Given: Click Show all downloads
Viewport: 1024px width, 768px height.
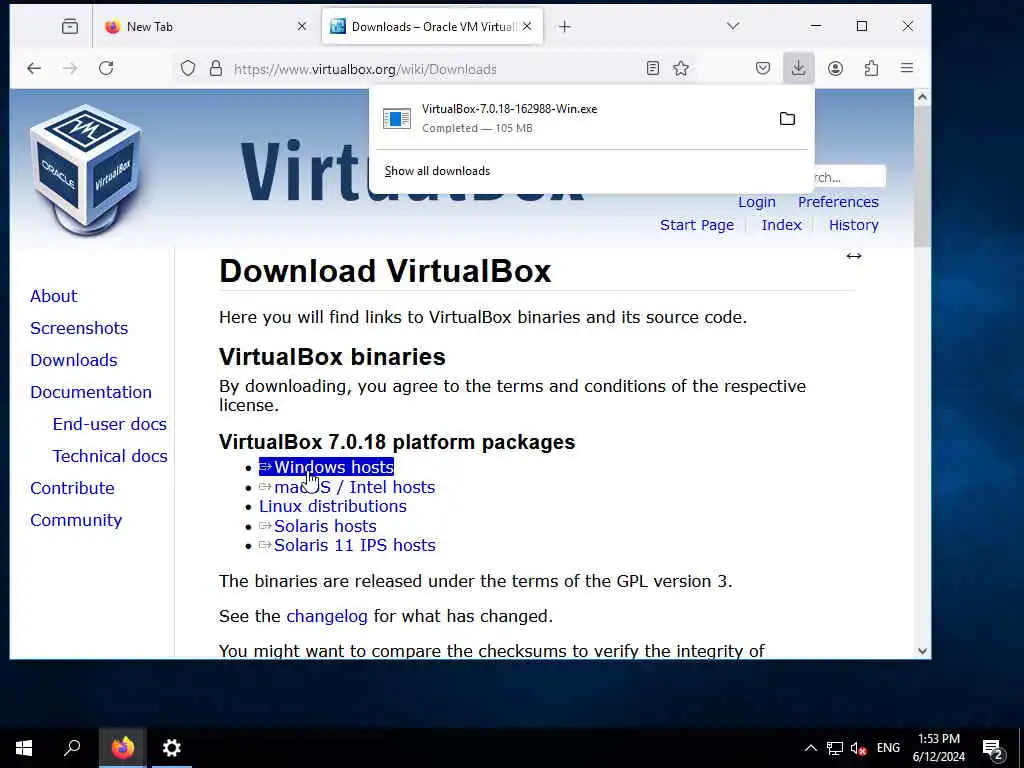Looking at the screenshot, I should pyautogui.click(x=437, y=171).
